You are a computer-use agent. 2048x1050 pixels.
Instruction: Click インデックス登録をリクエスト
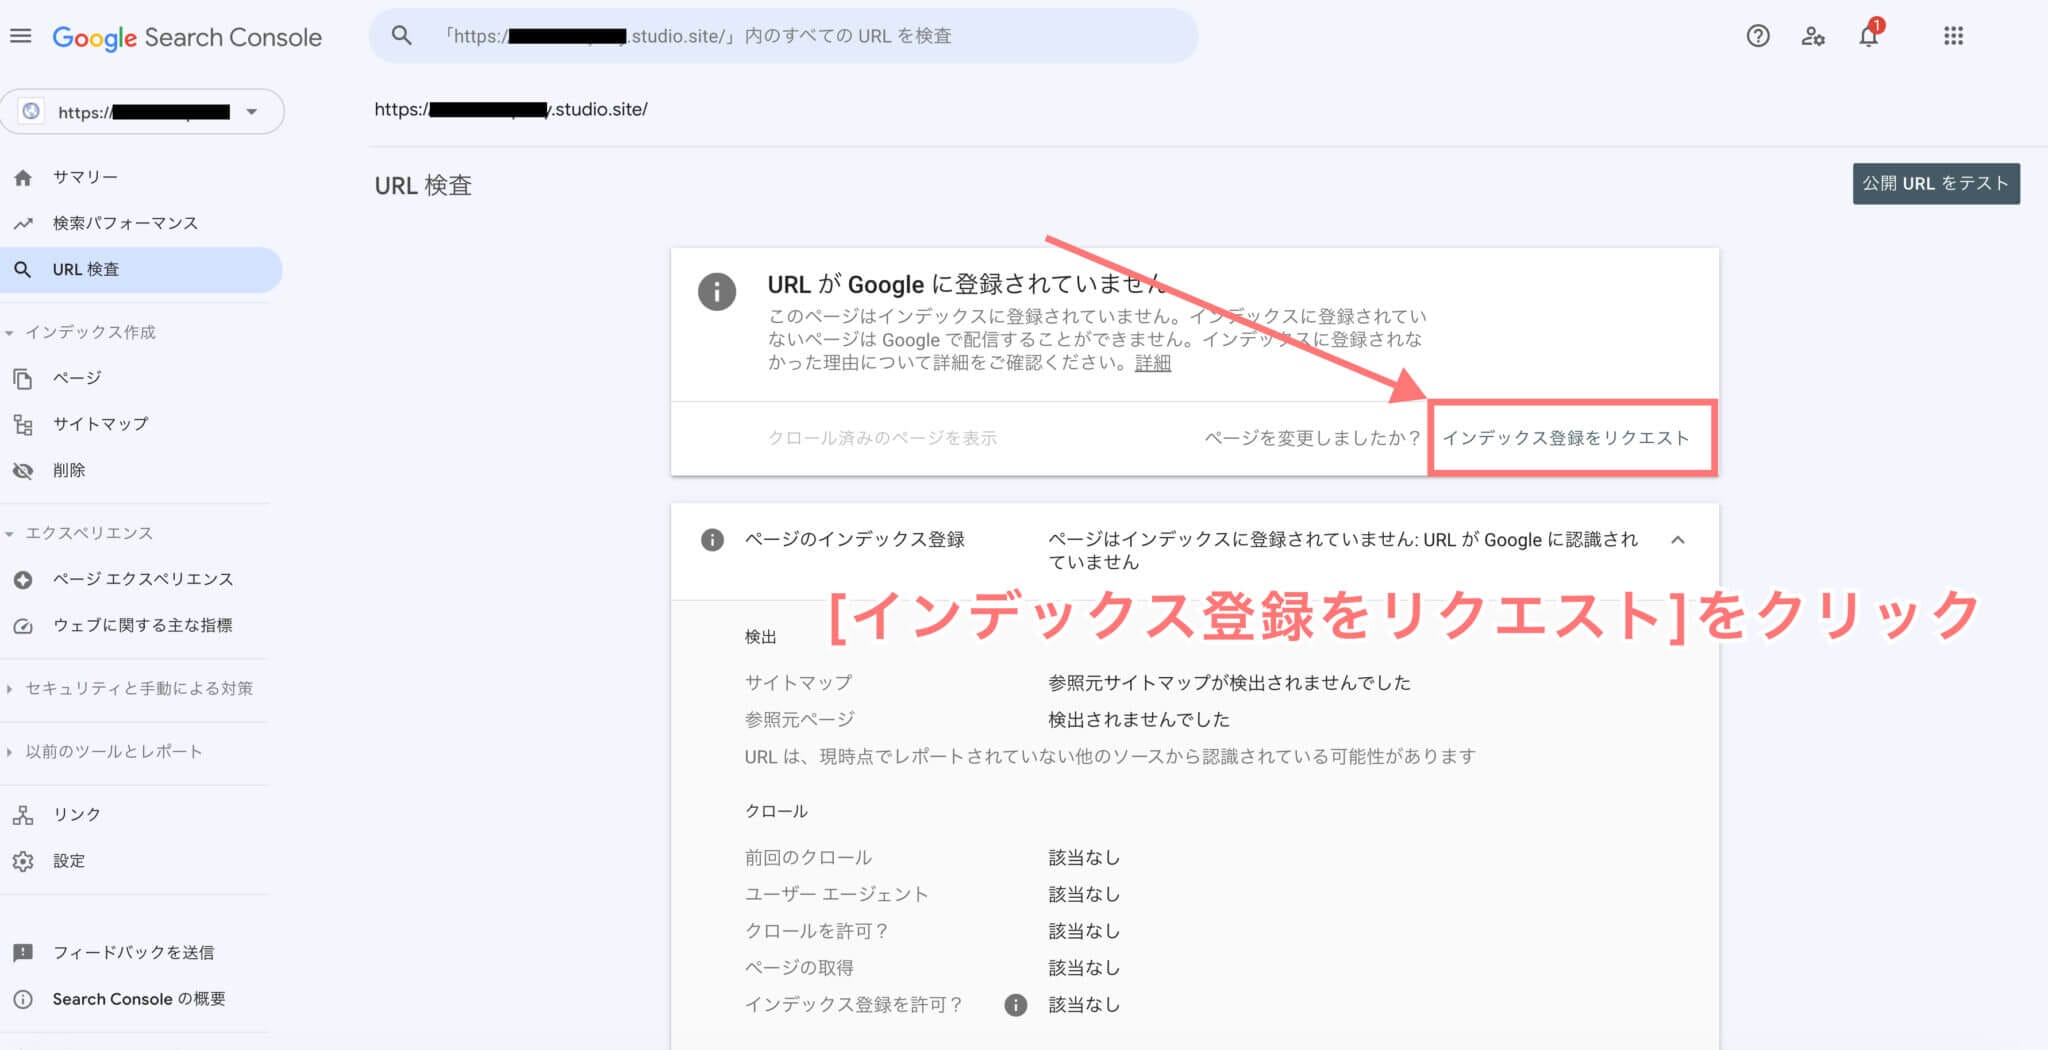click(x=1565, y=438)
